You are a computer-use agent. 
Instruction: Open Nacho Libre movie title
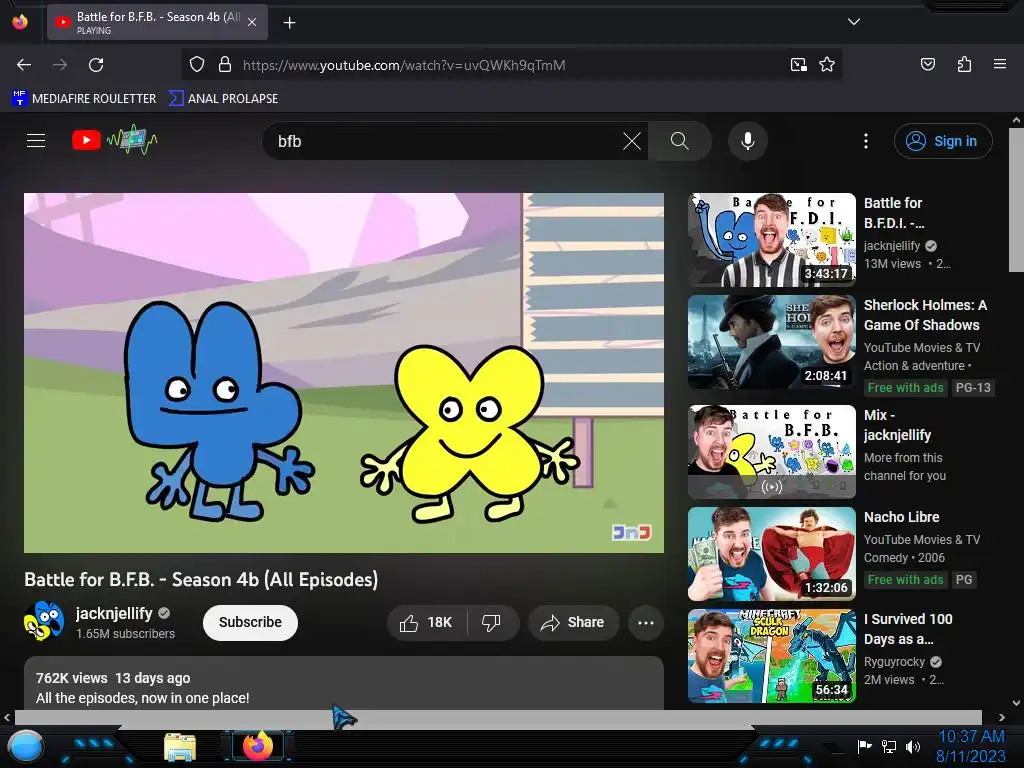pyautogui.click(x=901, y=517)
